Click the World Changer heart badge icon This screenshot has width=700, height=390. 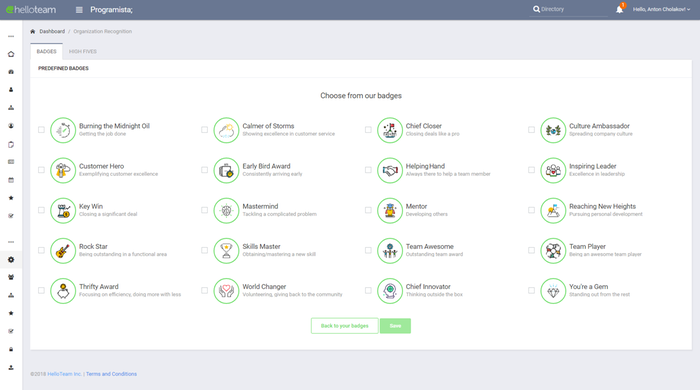(x=226, y=290)
